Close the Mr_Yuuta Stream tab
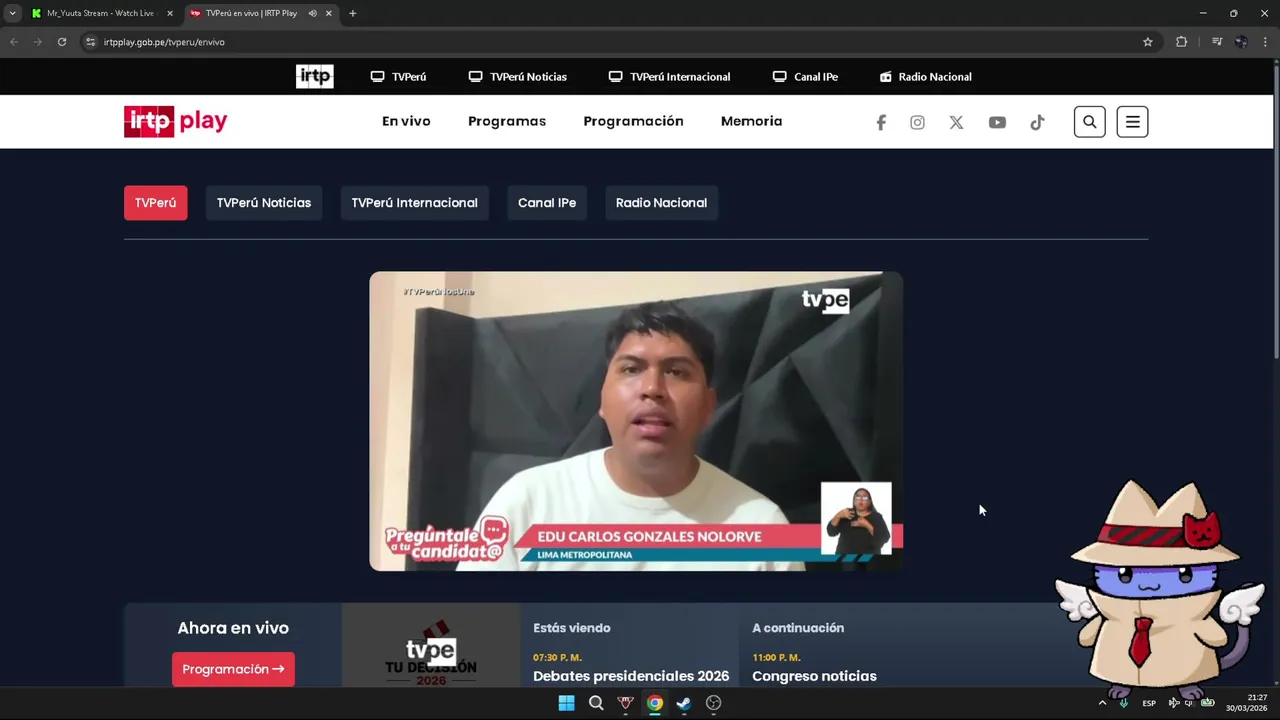The width and height of the screenshot is (1280, 720). coord(170,13)
